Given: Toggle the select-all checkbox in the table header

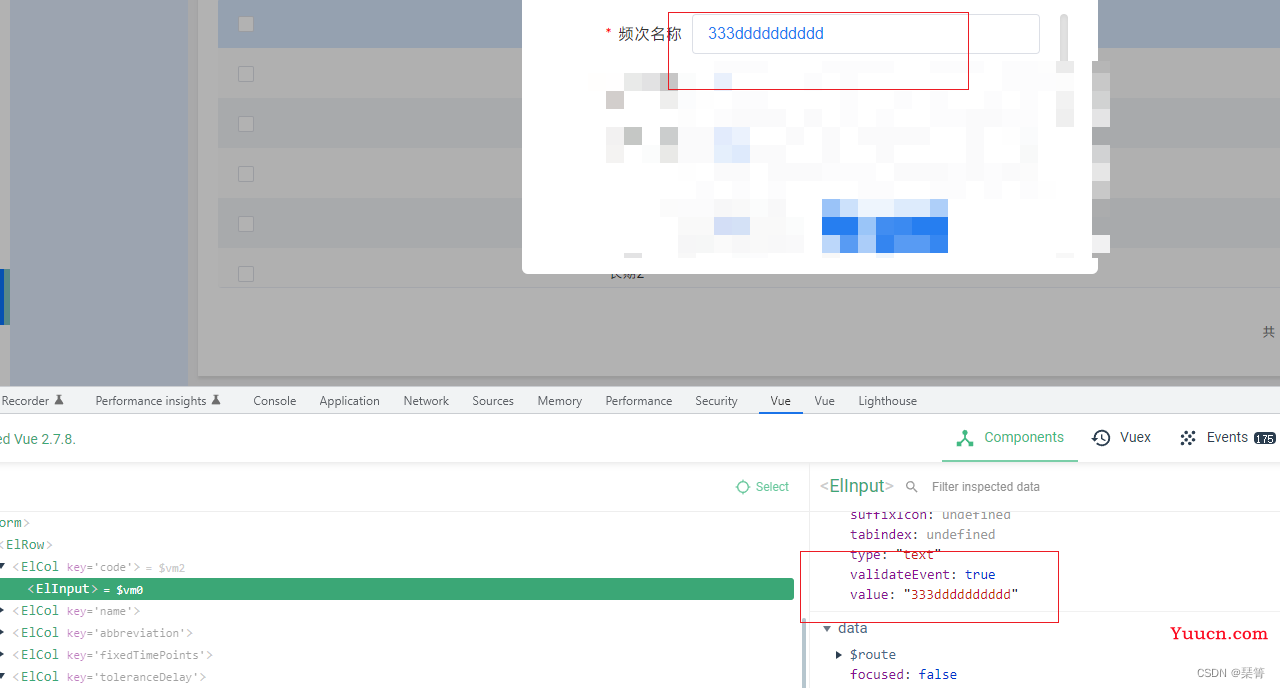Looking at the screenshot, I should click(246, 24).
